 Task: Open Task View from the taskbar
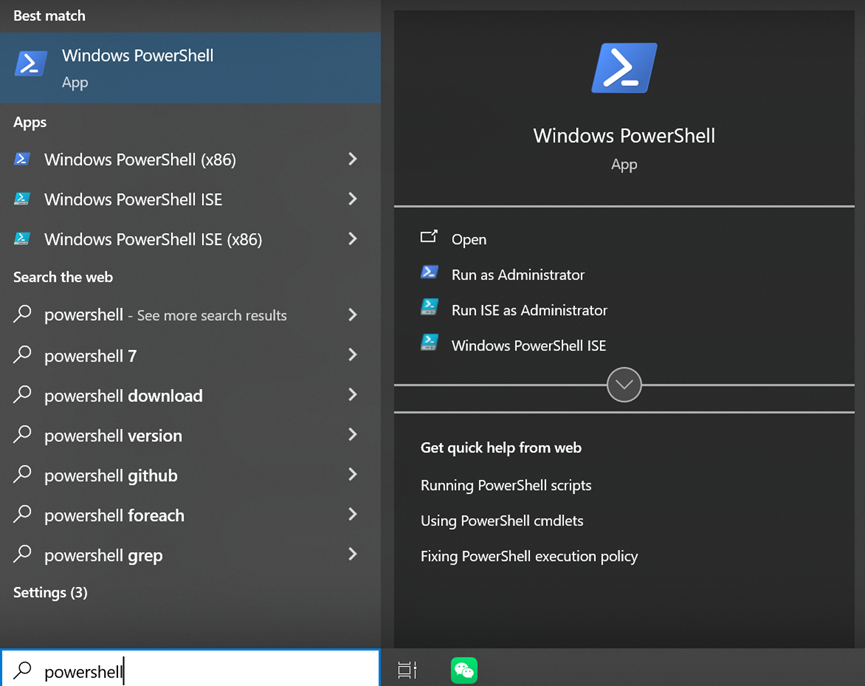pos(407,670)
